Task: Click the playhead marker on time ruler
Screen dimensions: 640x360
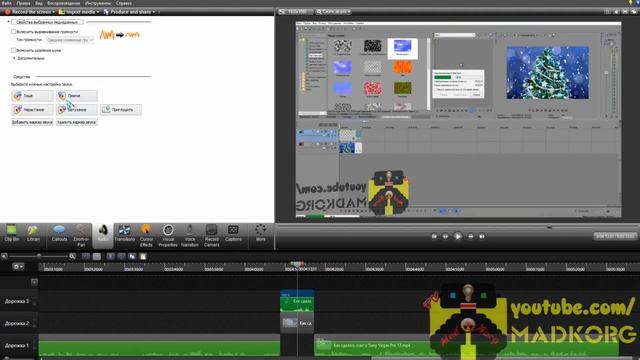Action: point(297,264)
